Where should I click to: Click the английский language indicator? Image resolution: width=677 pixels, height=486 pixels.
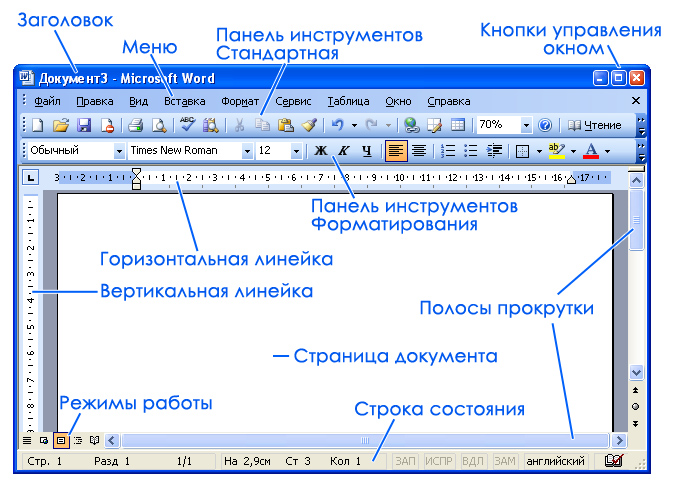click(x=555, y=461)
